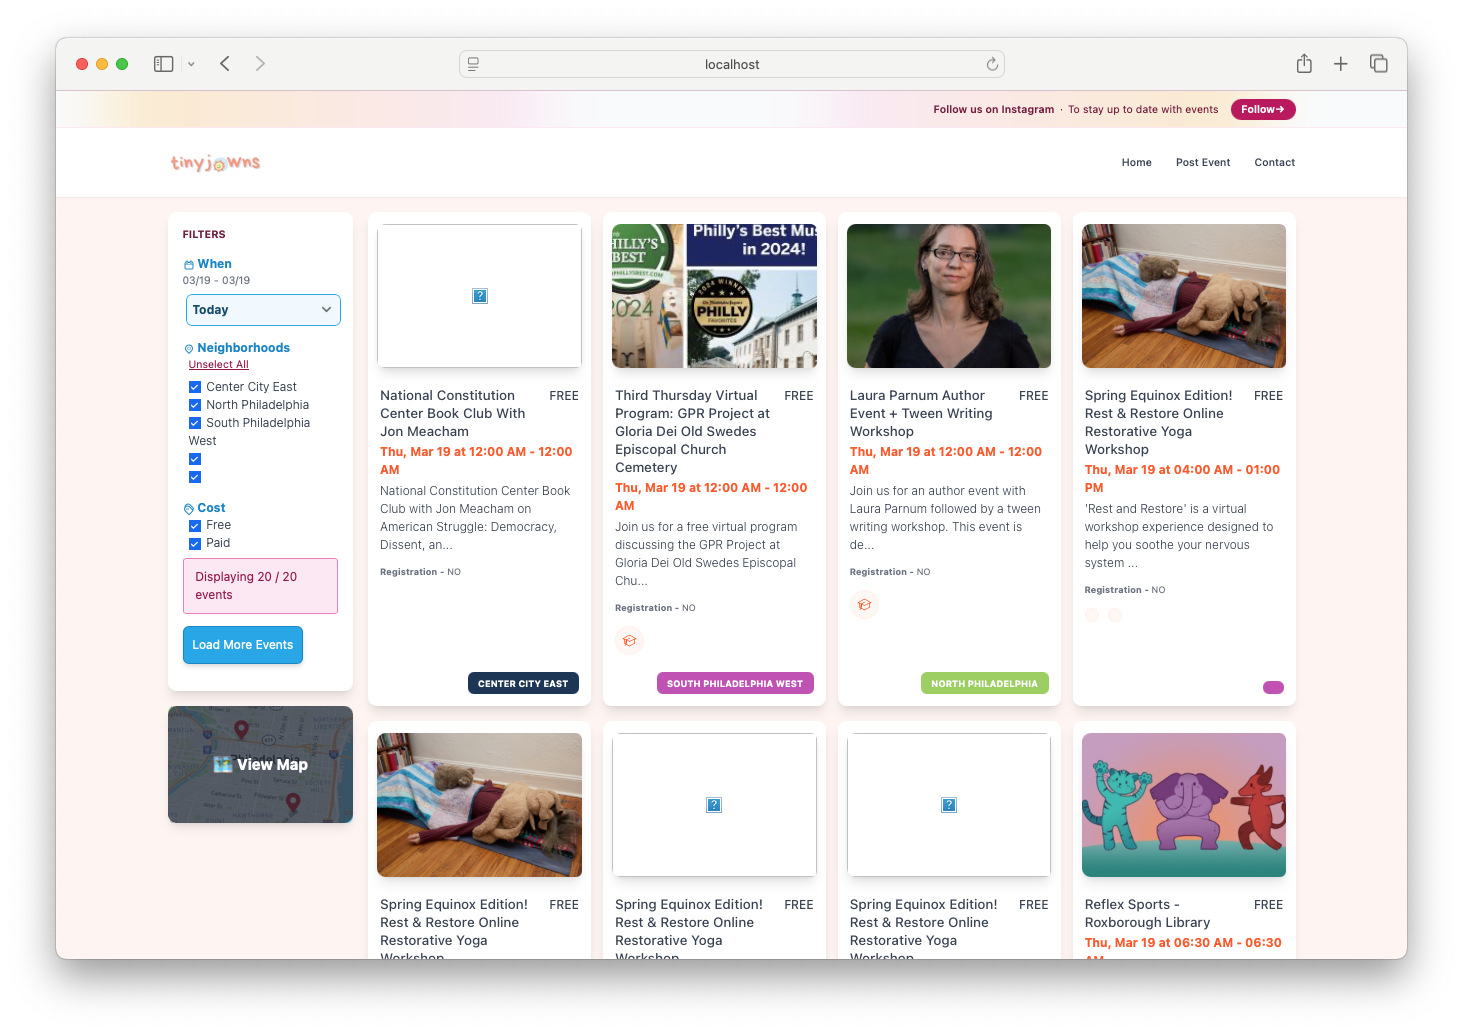This screenshot has width=1463, height=1033.
Task: Click the Safari sidebar toggle icon
Action: coord(163,64)
